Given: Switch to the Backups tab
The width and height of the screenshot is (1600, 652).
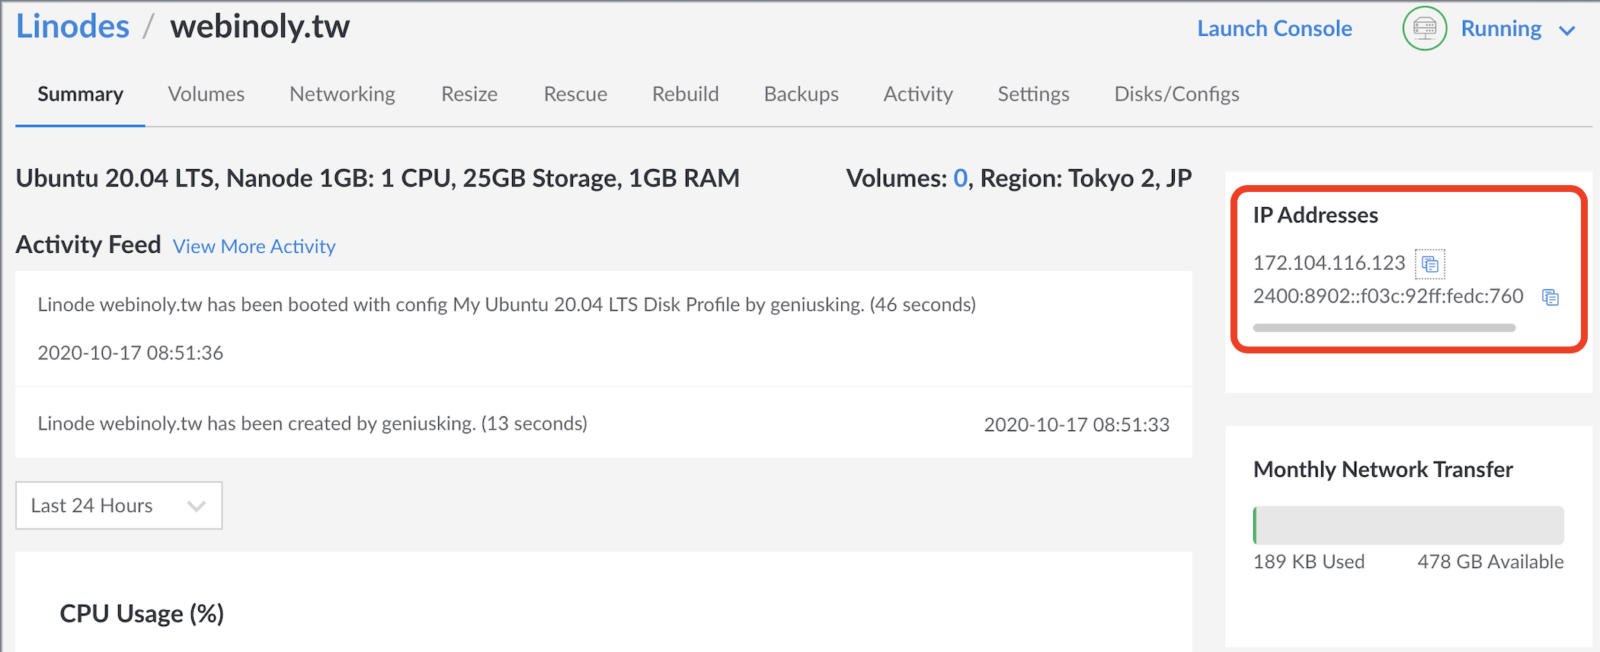Looking at the screenshot, I should click(801, 94).
